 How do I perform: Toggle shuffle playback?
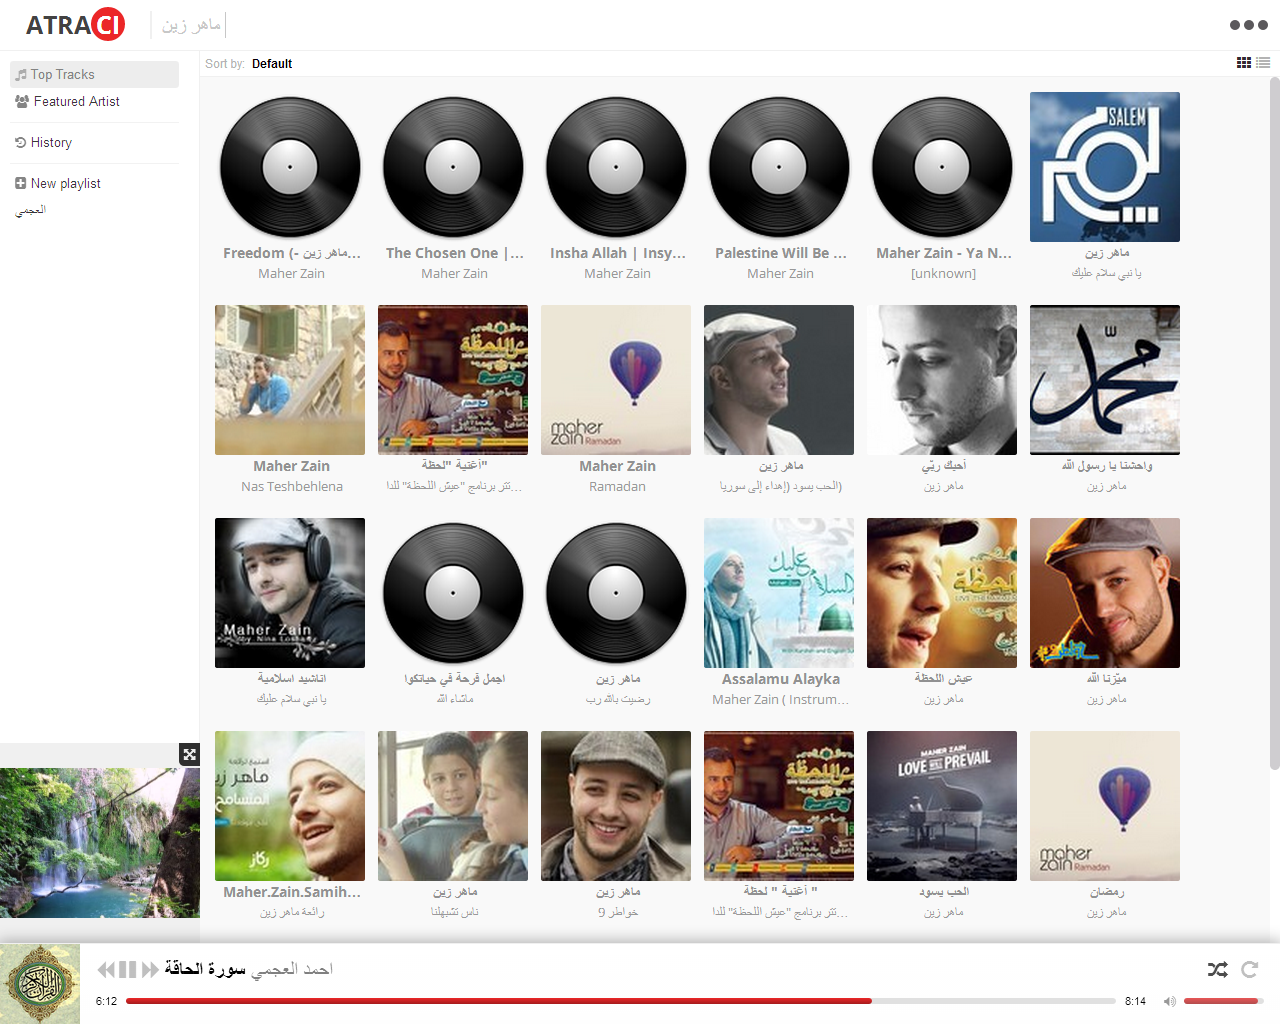tap(1217, 969)
